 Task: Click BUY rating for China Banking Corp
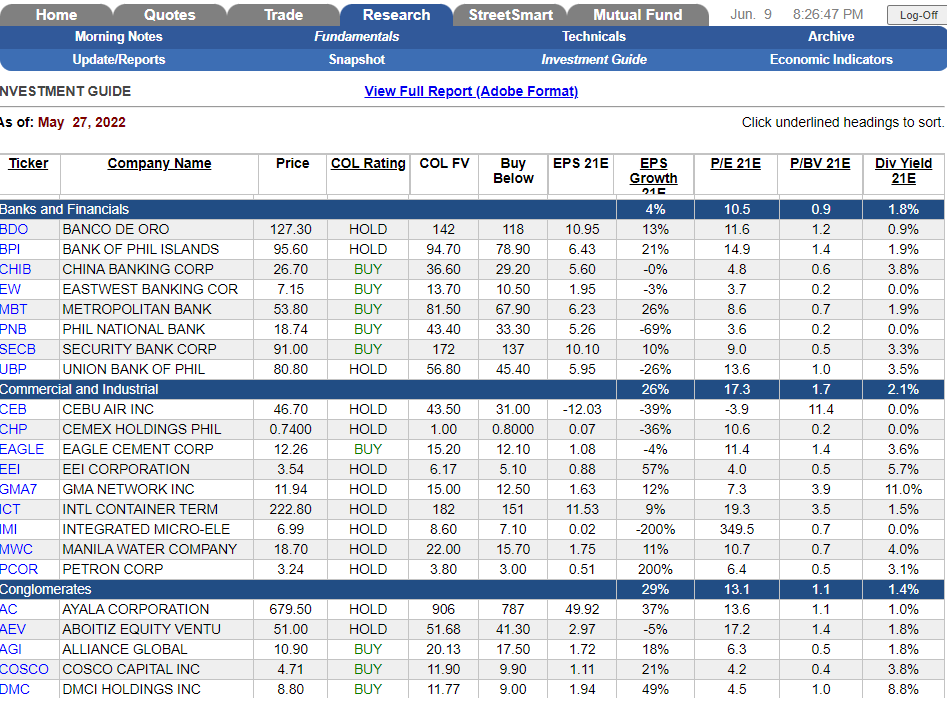click(x=368, y=269)
